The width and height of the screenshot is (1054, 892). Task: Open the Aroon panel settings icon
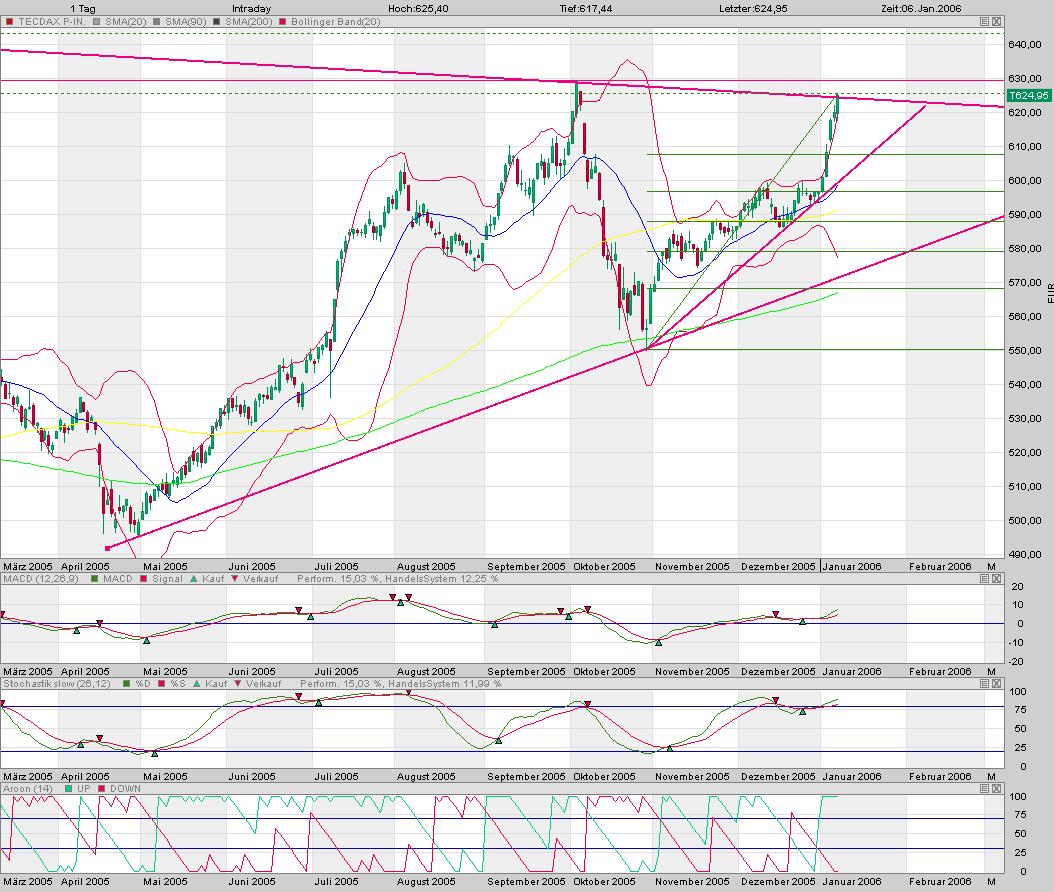[984, 789]
